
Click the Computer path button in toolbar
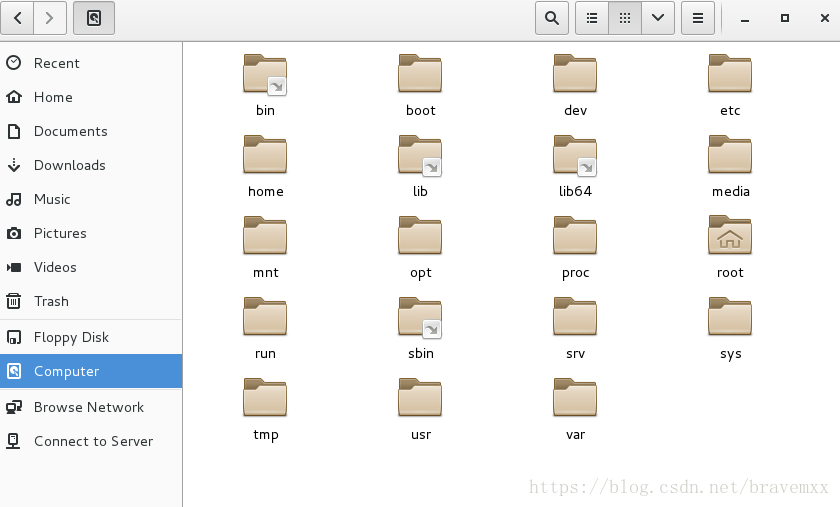[94, 18]
